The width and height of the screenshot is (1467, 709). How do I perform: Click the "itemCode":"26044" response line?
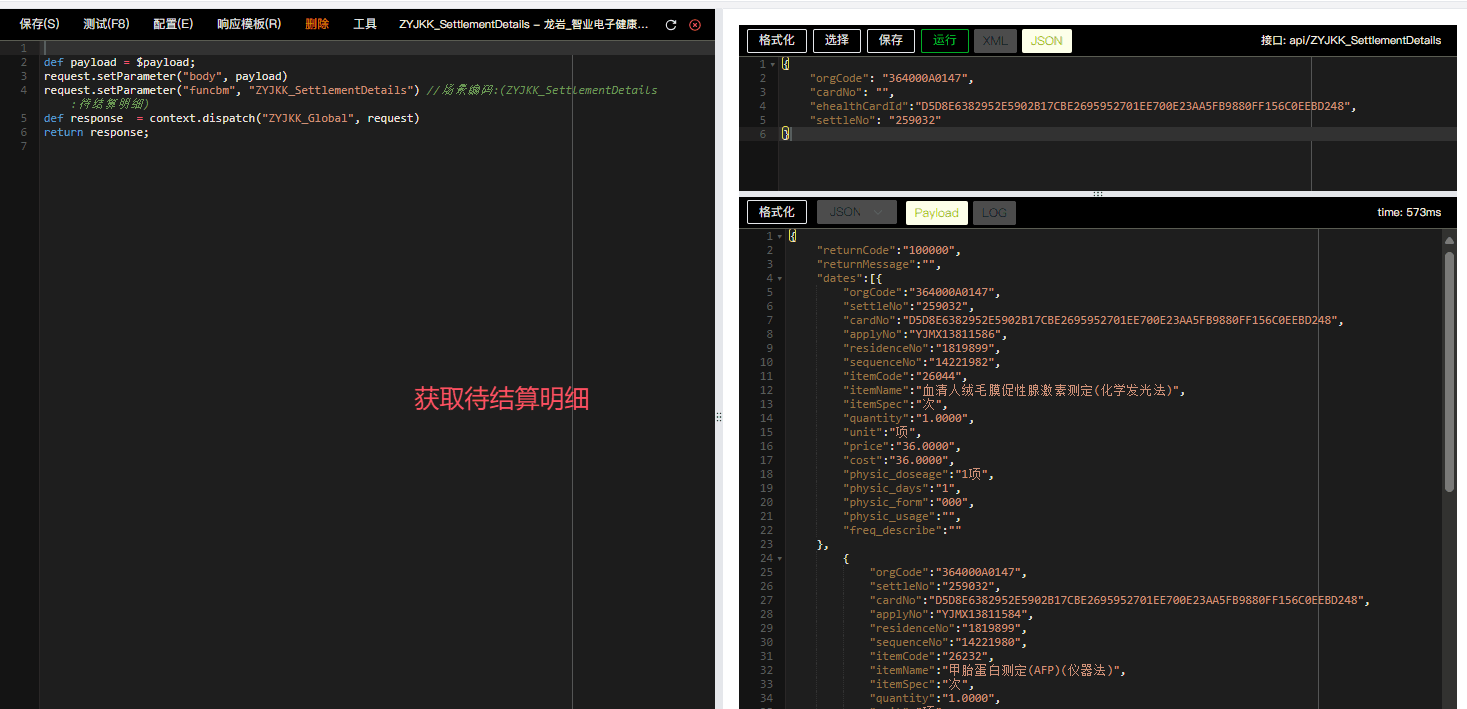click(906, 376)
